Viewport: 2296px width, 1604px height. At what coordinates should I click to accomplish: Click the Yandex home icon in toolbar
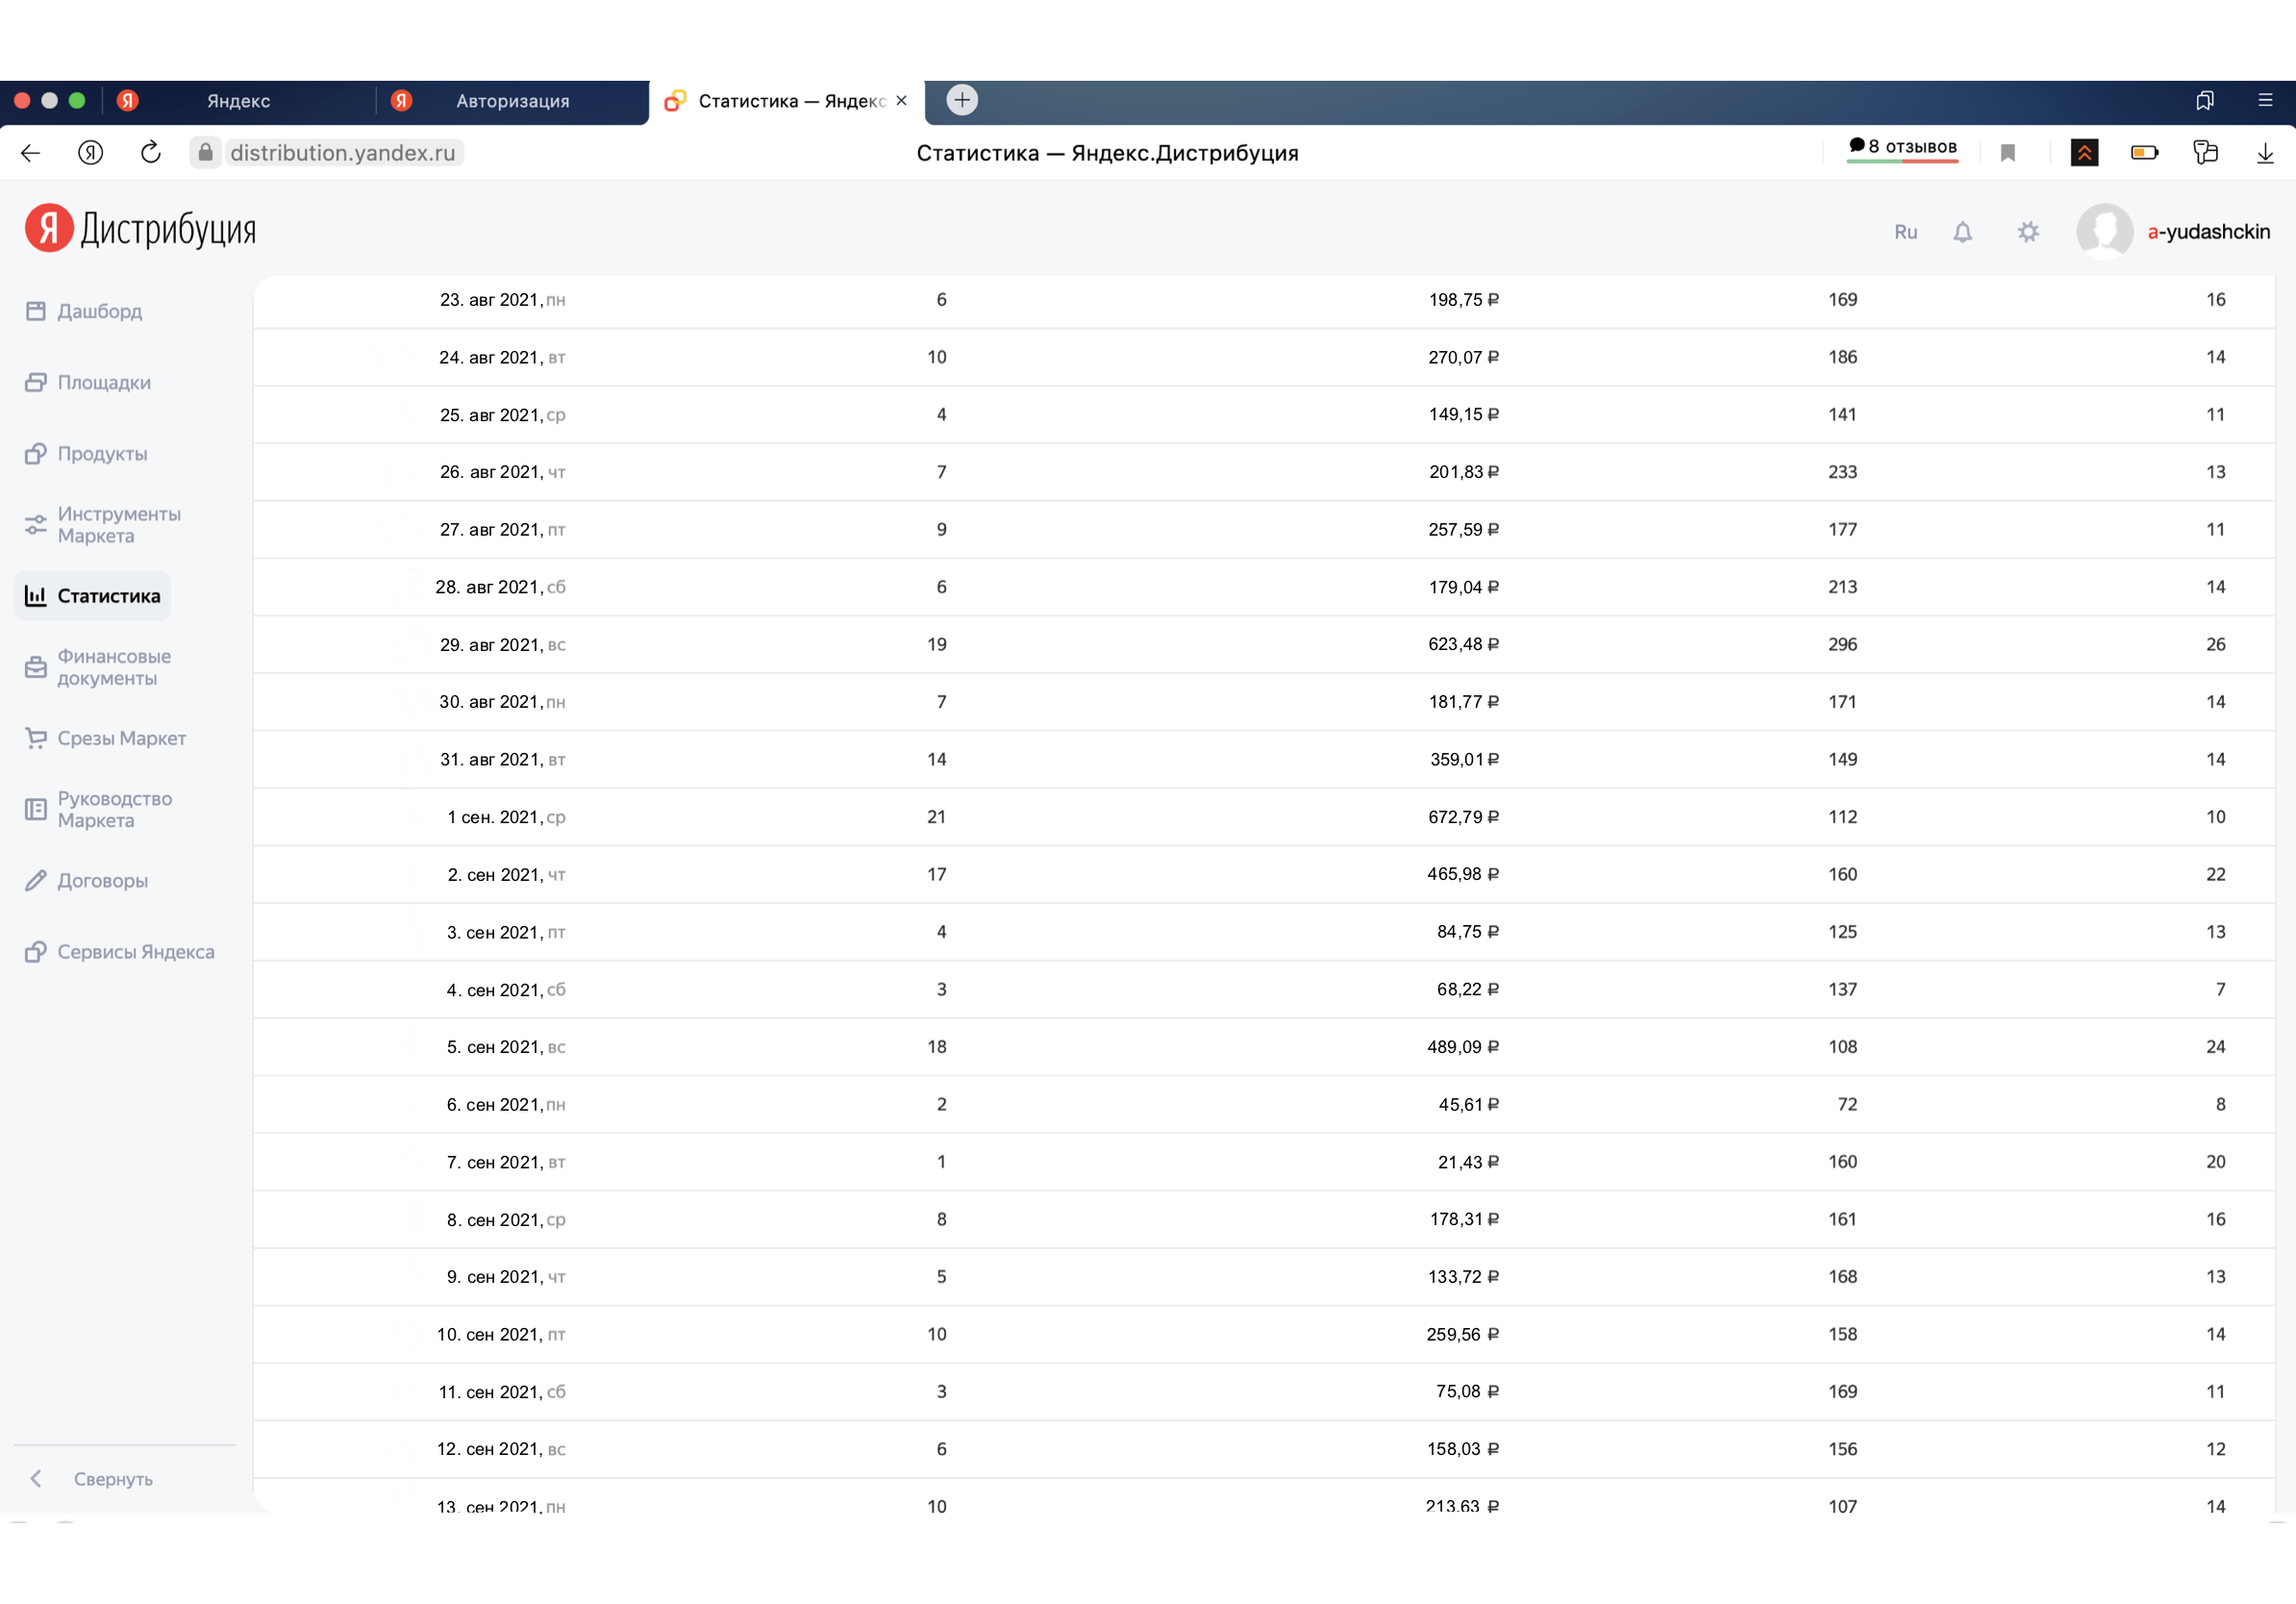tap(91, 153)
